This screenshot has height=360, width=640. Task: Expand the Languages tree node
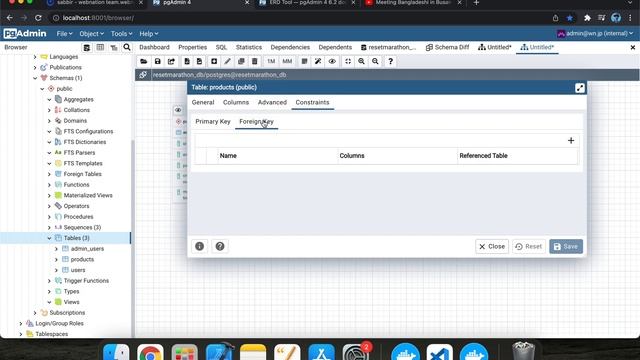point(35,57)
